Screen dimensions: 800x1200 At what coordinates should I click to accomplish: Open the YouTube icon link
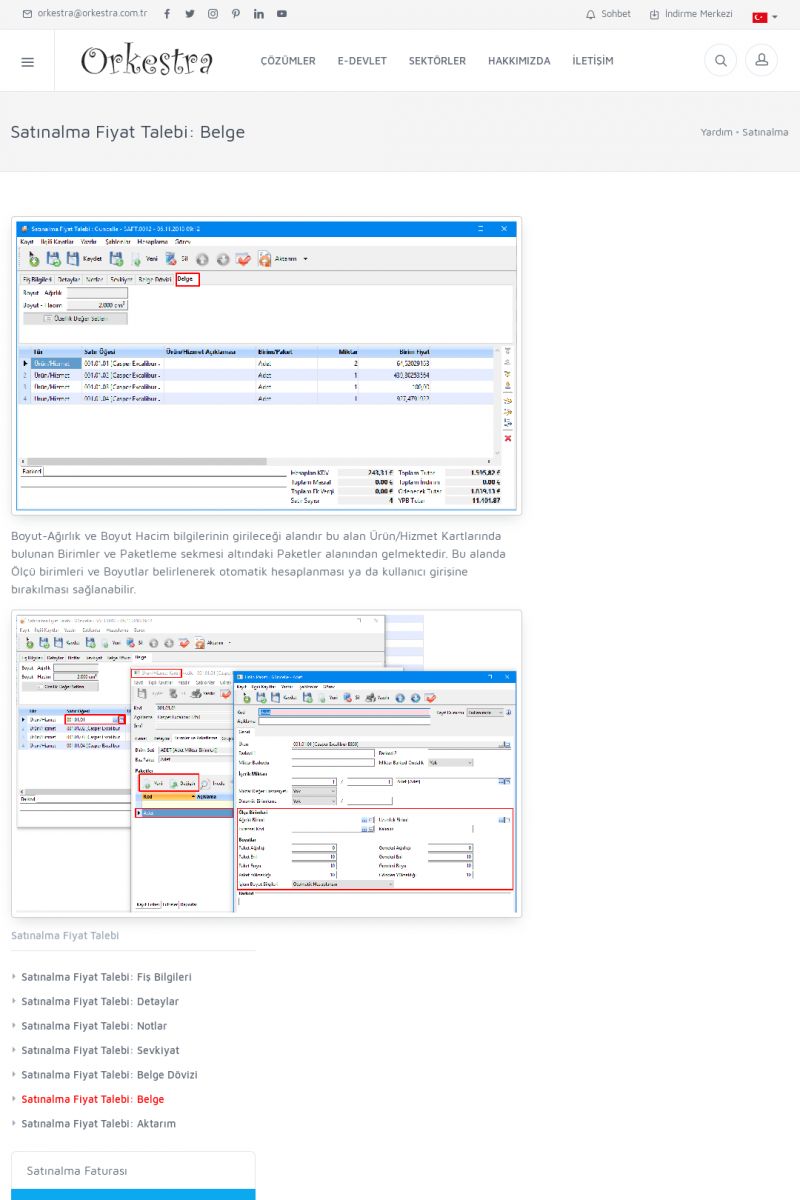click(282, 14)
